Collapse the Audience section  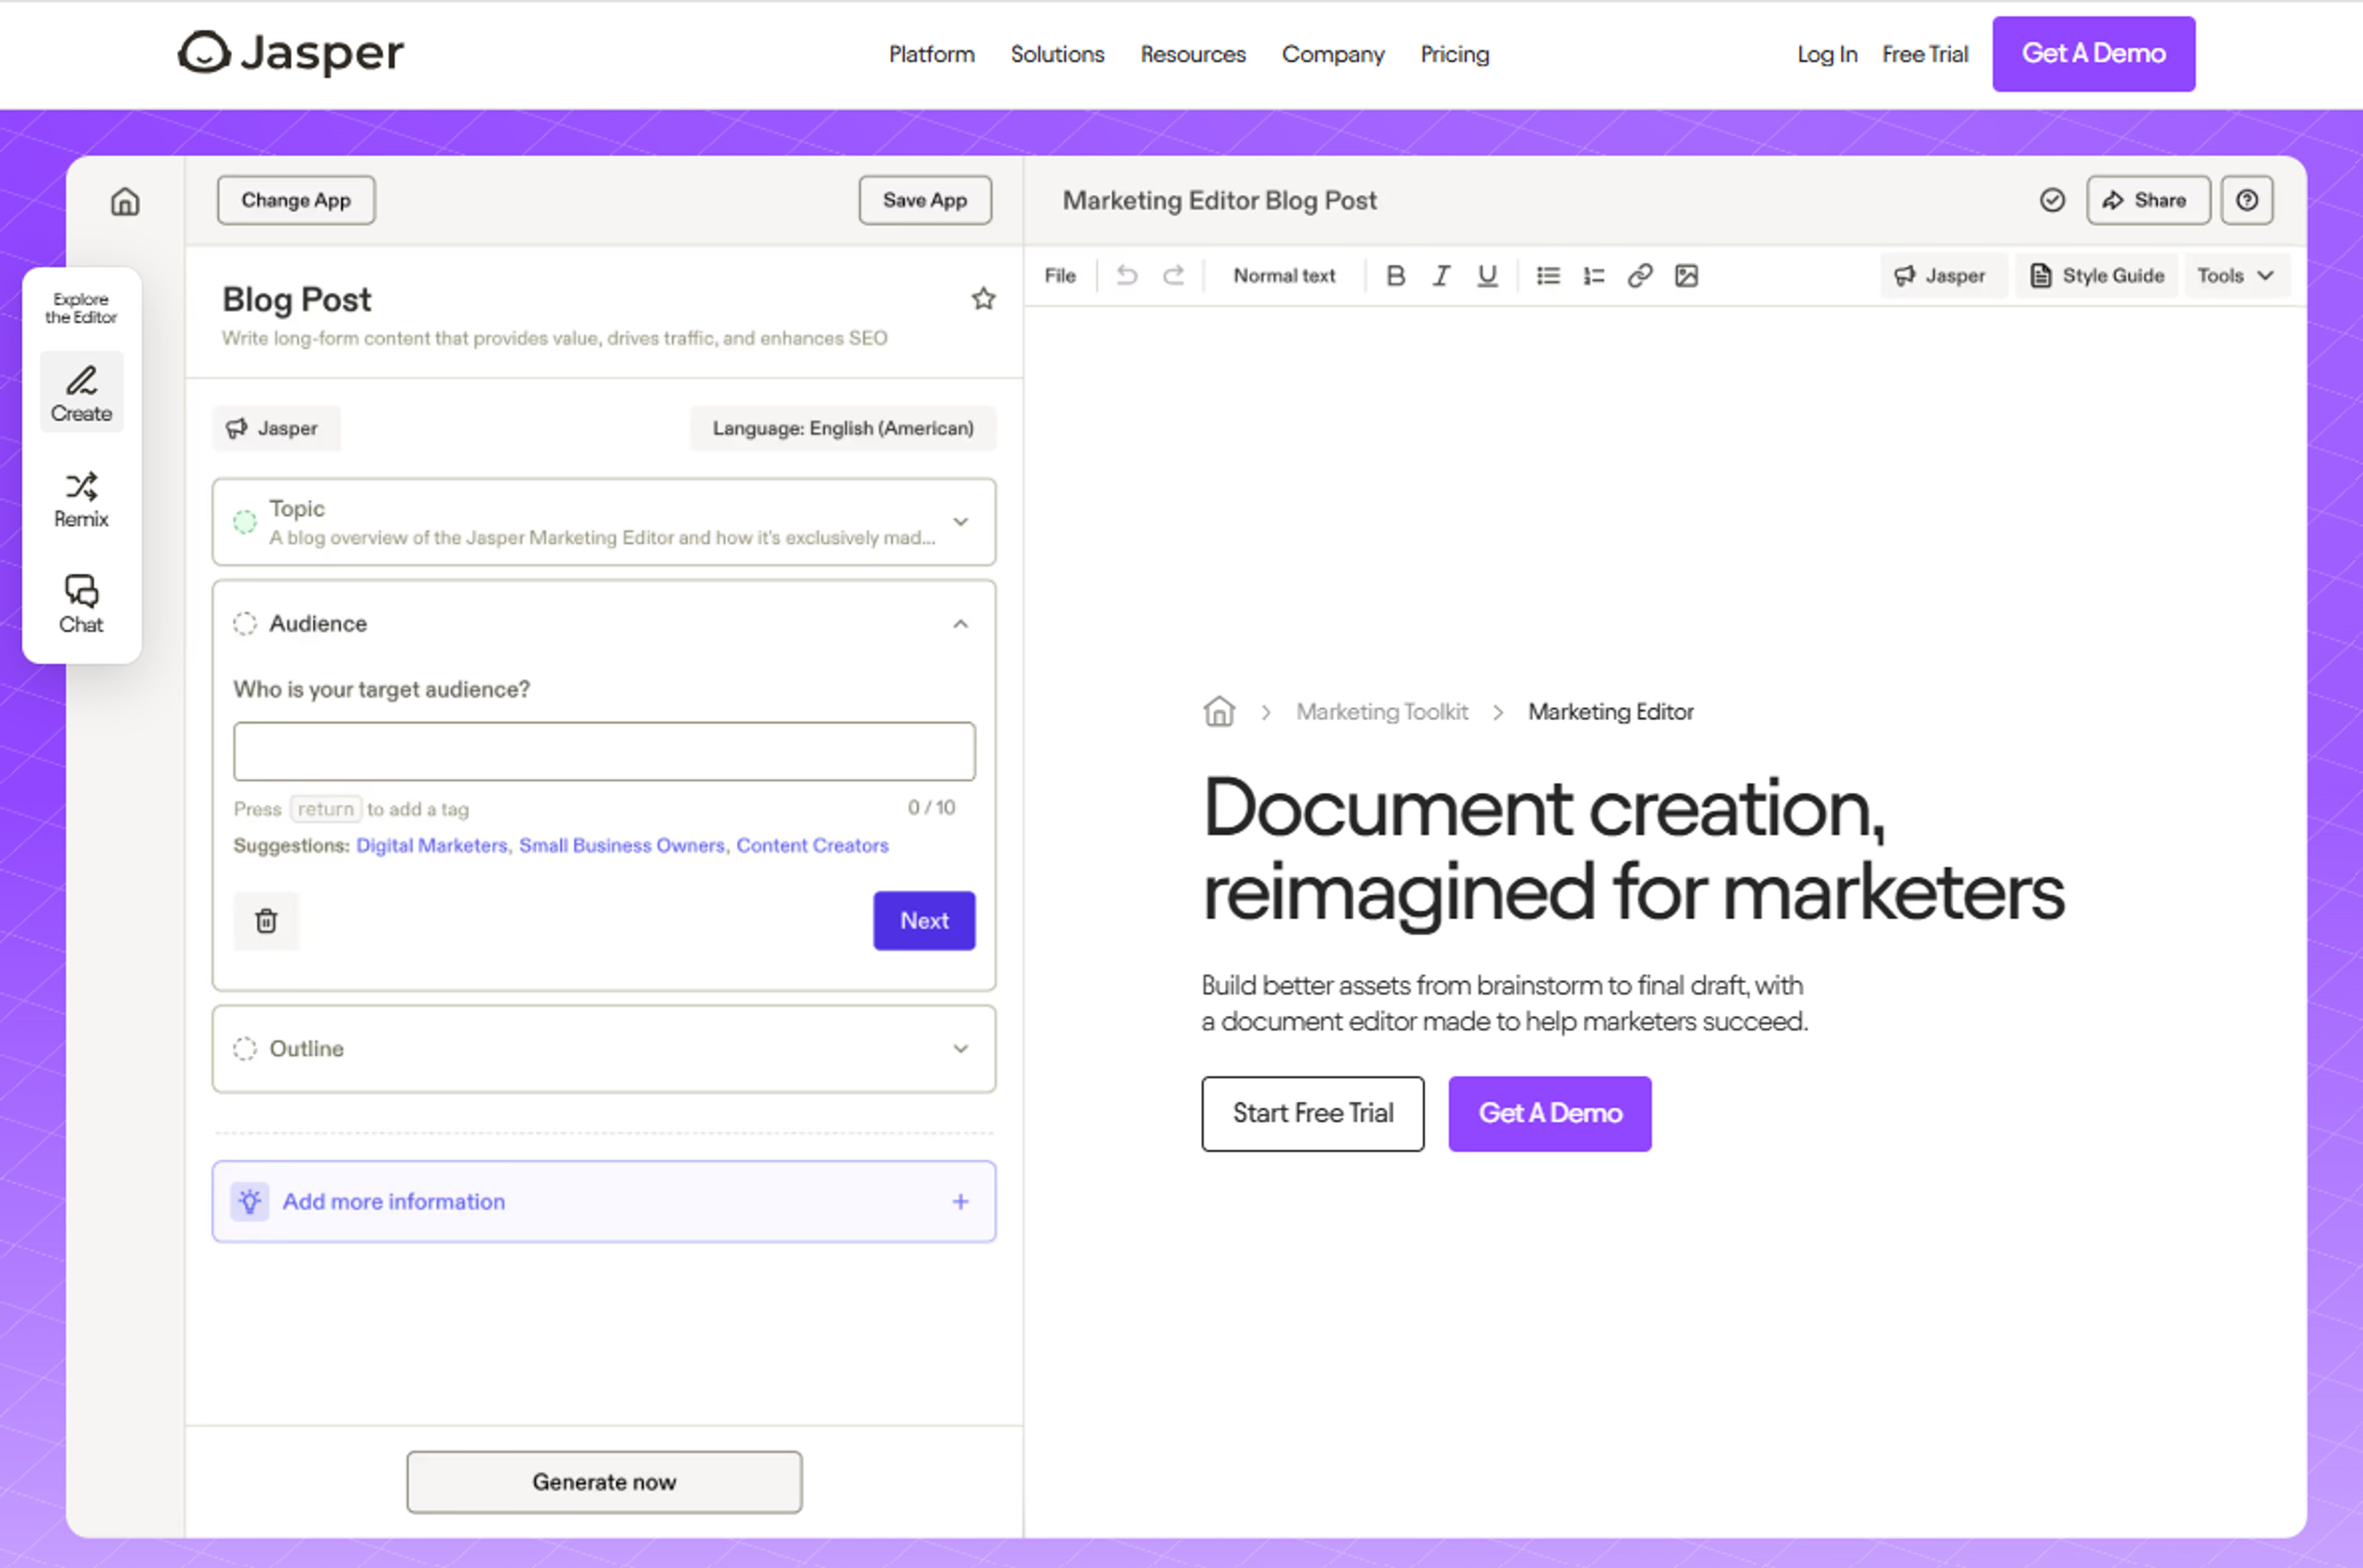tap(960, 624)
